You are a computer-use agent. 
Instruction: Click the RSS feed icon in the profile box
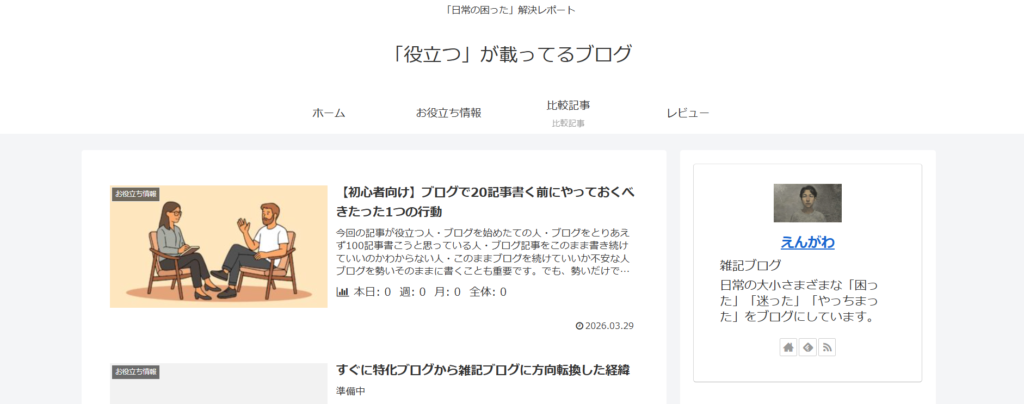click(x=827, y=347)
